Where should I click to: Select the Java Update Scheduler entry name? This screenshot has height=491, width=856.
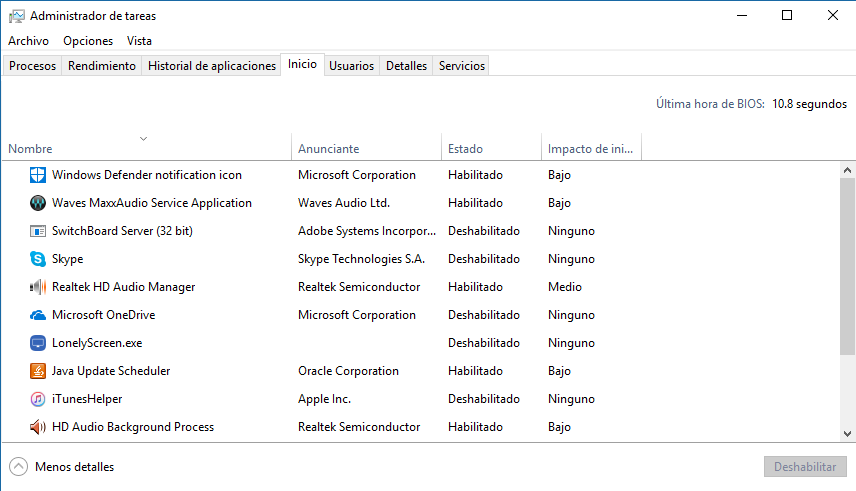[111, 371]
